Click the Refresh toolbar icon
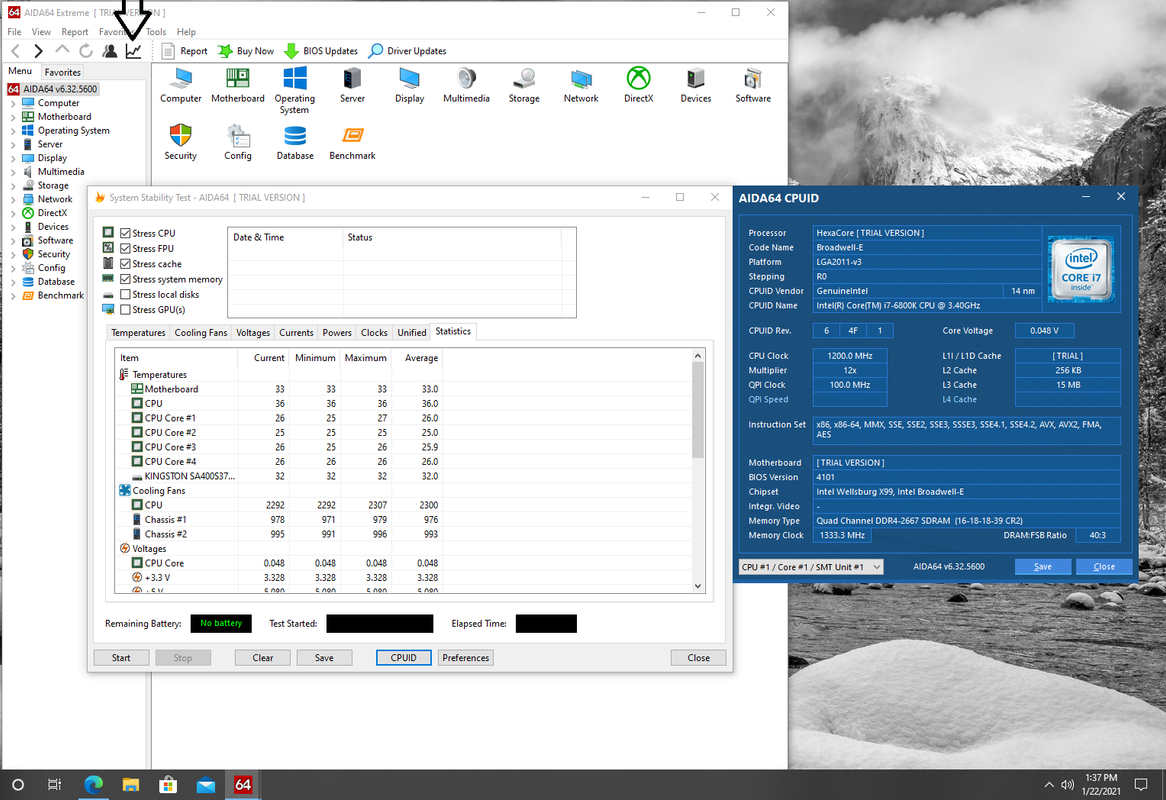Image resolution: width=1166 pixels, height=800 pixels. pos(86,51)
